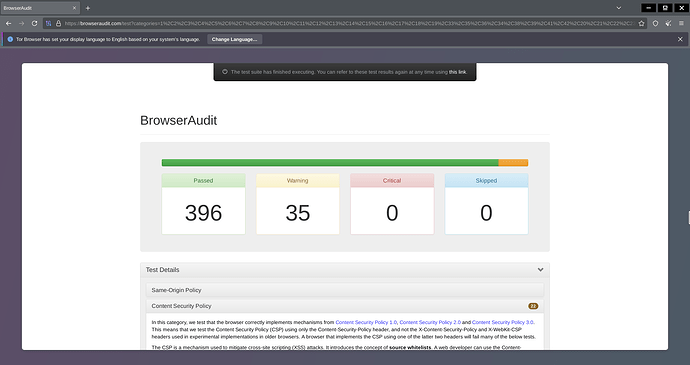Open the Content Security Policy 1.0 link
Screen dimensions: 690x365
(x=366, y=322)
